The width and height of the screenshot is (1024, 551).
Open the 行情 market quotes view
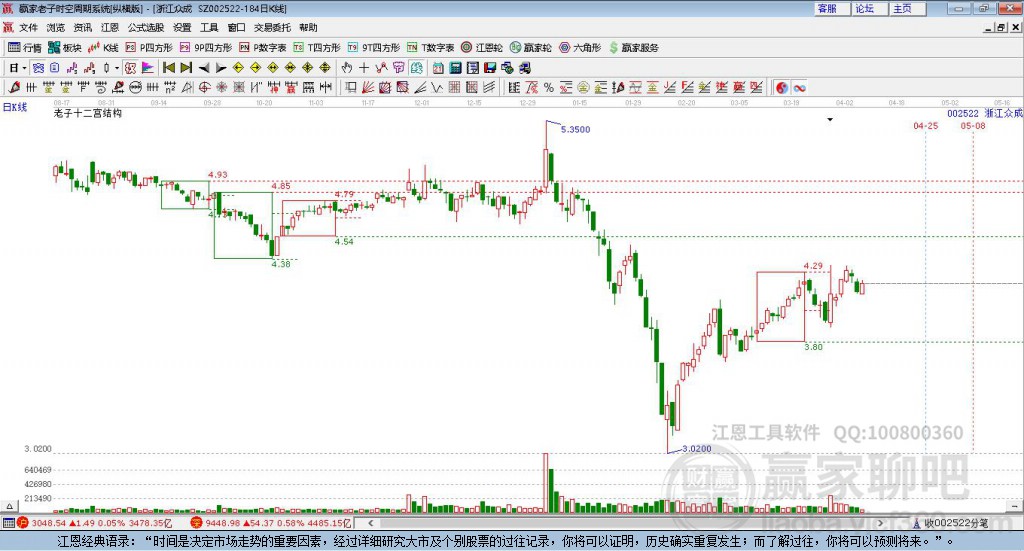coord(25,47)
